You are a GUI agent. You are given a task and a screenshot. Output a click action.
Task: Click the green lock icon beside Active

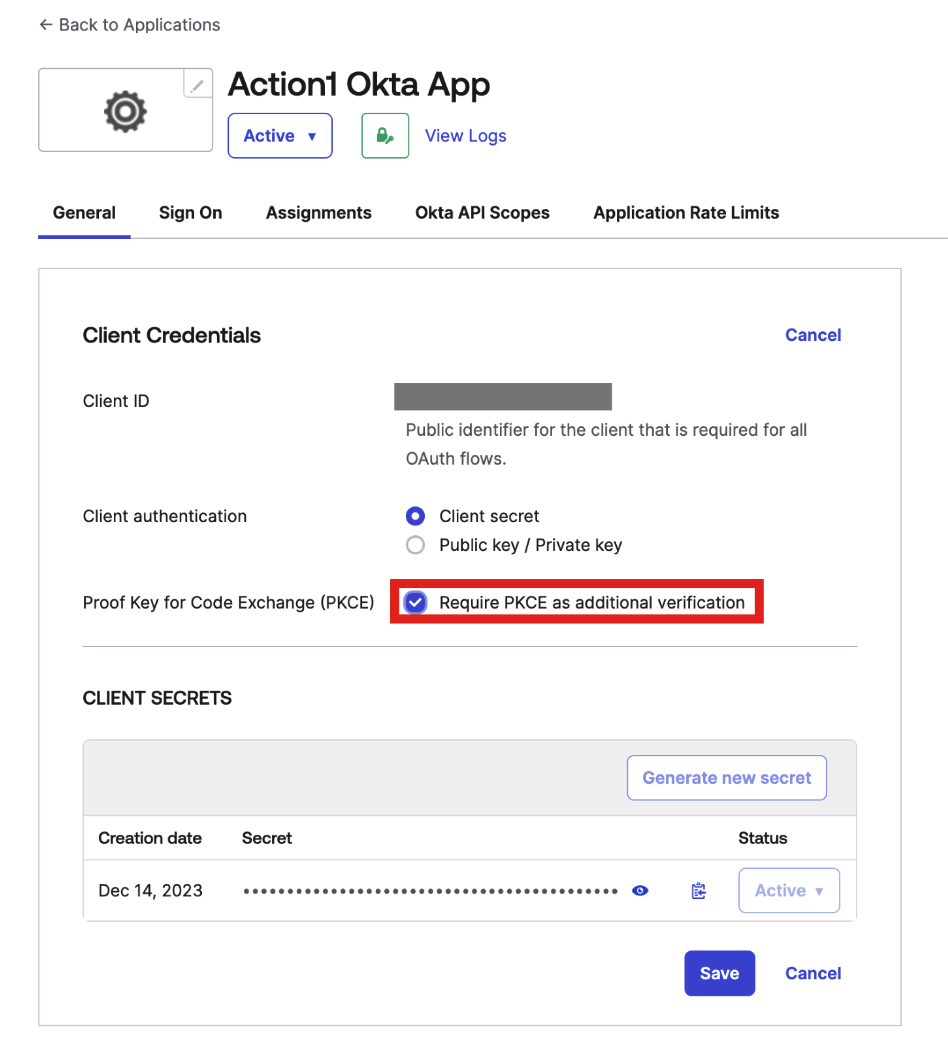pyautogui.click(x=384, y=135)
